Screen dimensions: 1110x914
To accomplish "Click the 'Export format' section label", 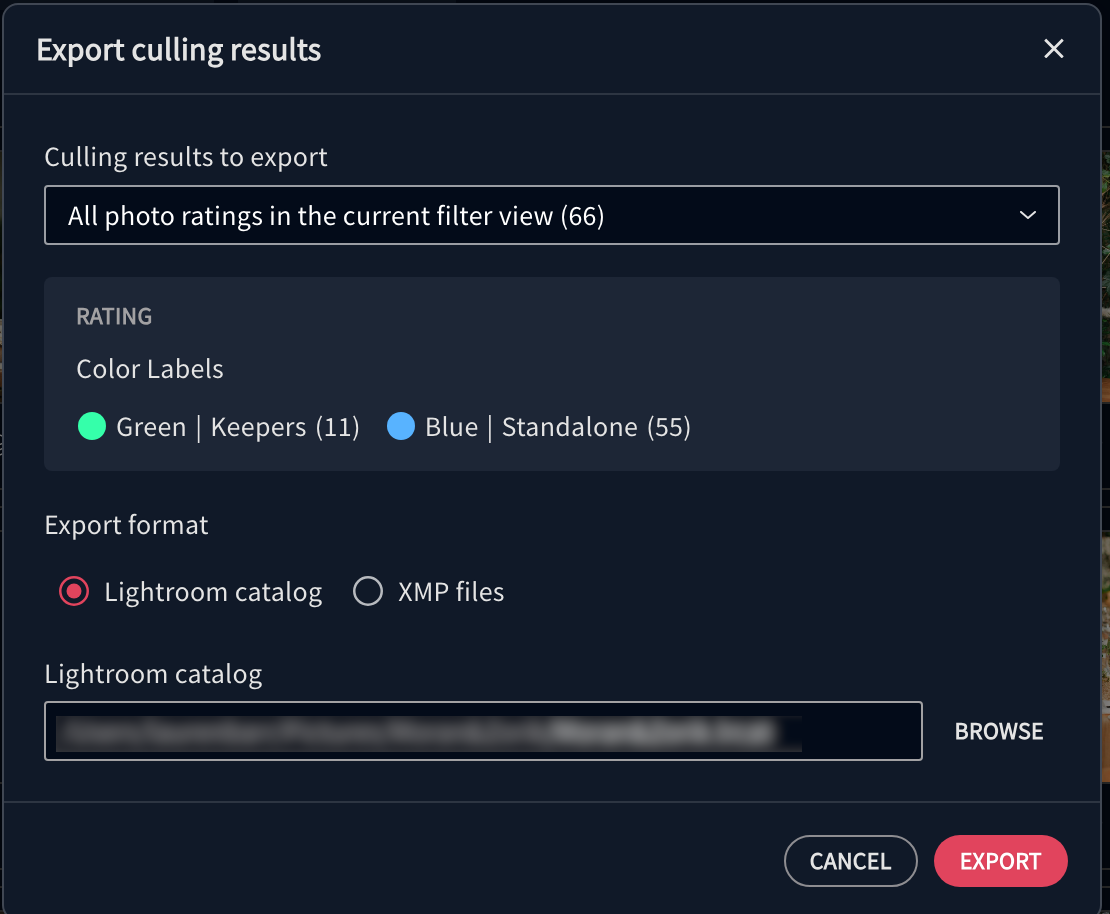I will coord(126,525).
